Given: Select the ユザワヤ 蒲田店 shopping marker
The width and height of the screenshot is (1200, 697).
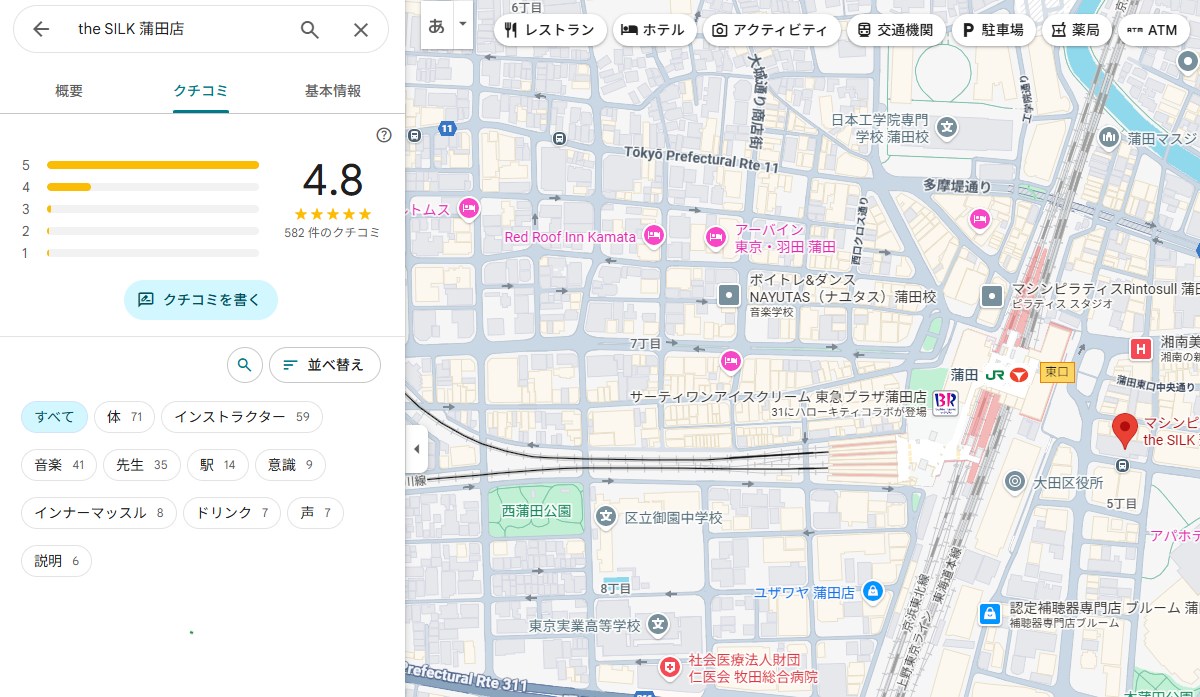Looking at the screenshot, I should click(x=873, y=592).
